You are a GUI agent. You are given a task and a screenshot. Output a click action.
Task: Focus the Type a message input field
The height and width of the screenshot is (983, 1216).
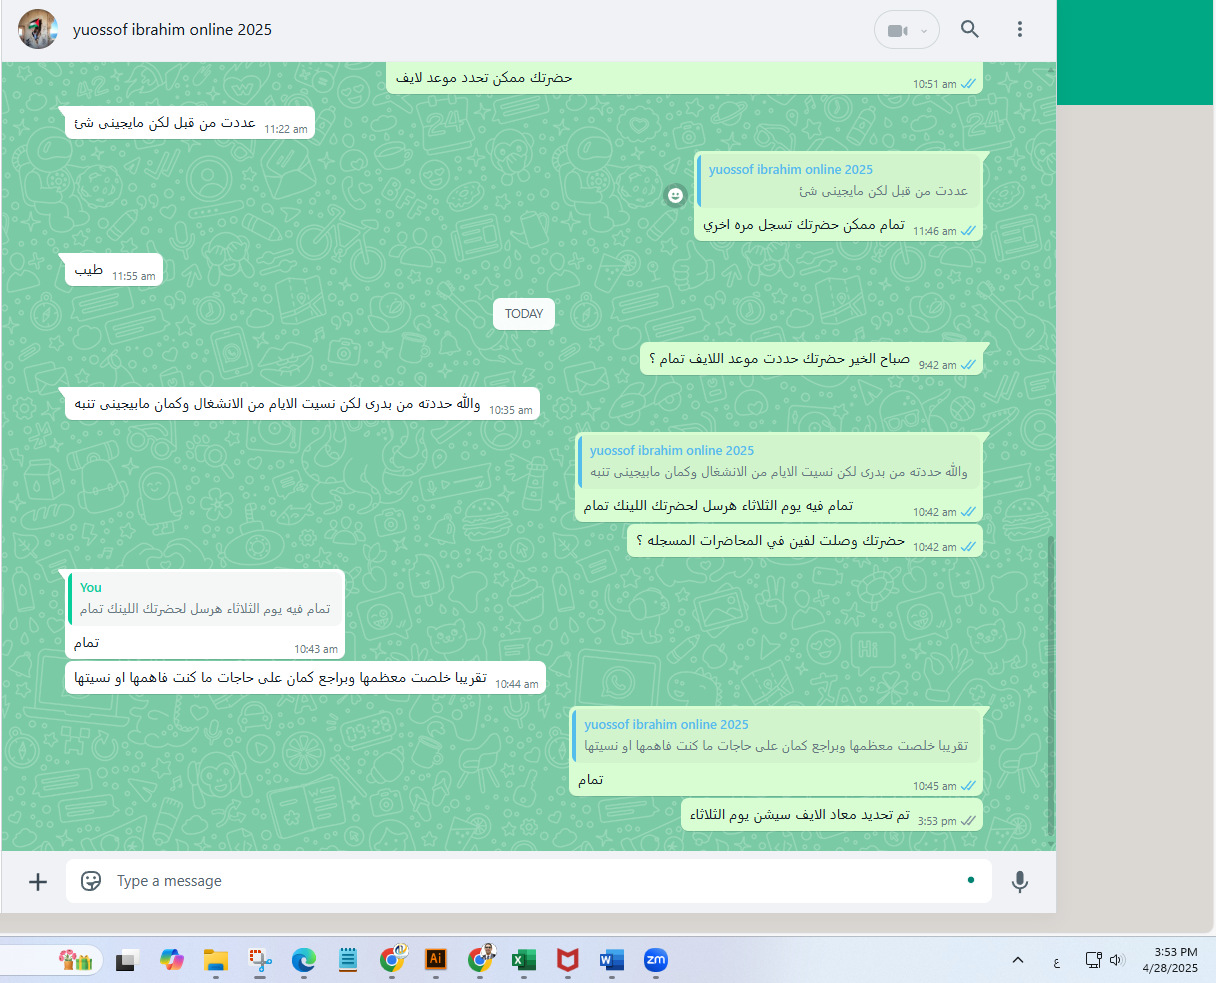tap(530, 881)
